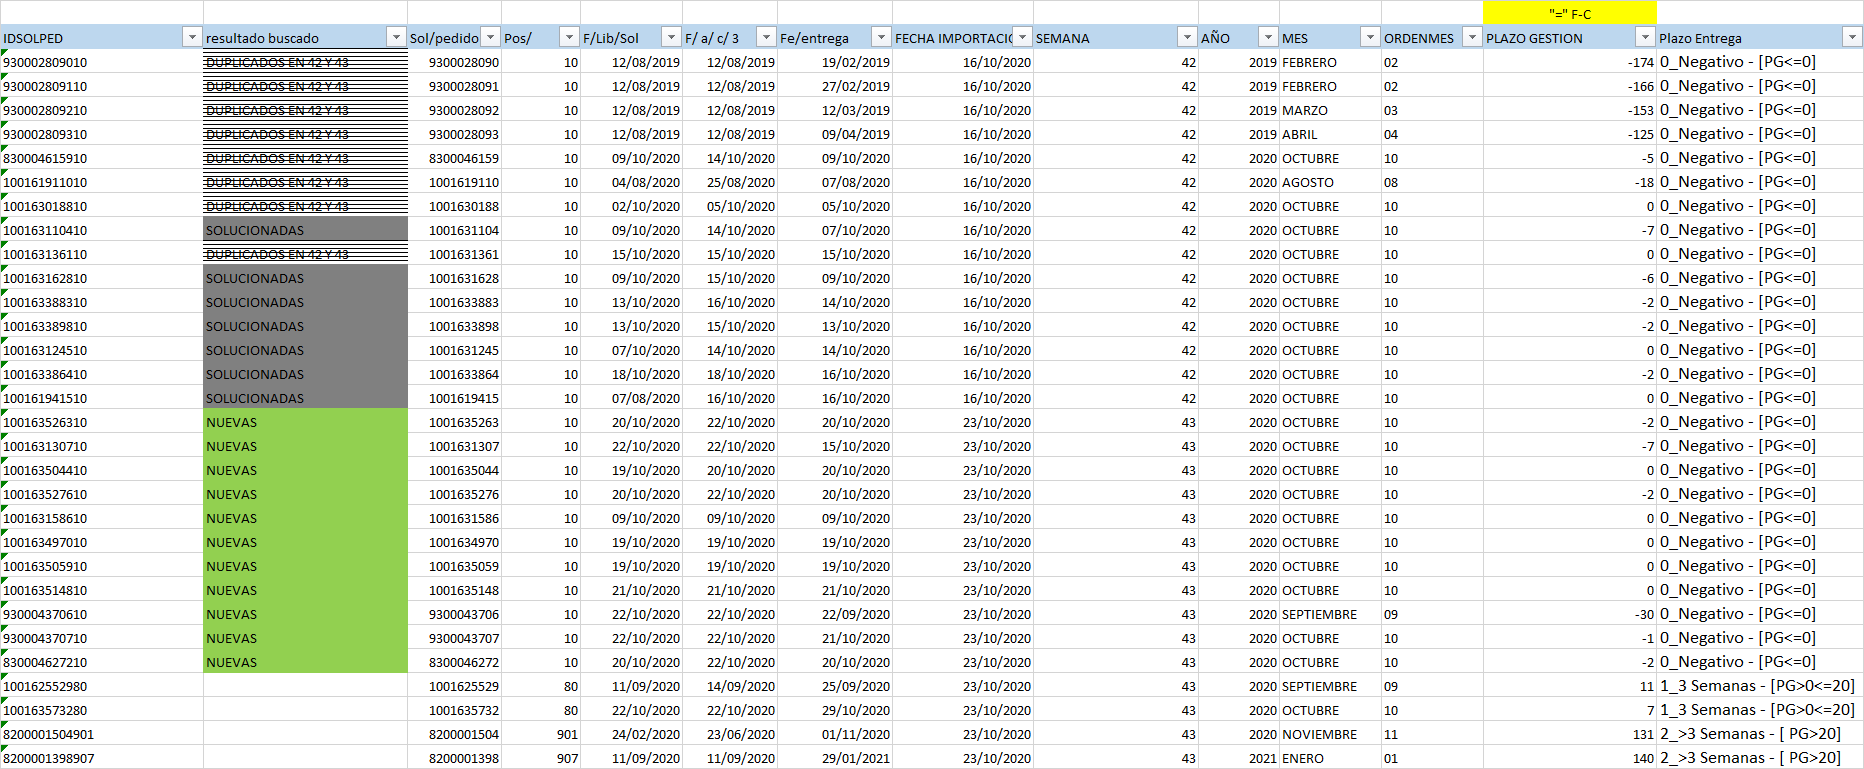Open the IDSOLPED column filter dropdown

coord(192,37)
